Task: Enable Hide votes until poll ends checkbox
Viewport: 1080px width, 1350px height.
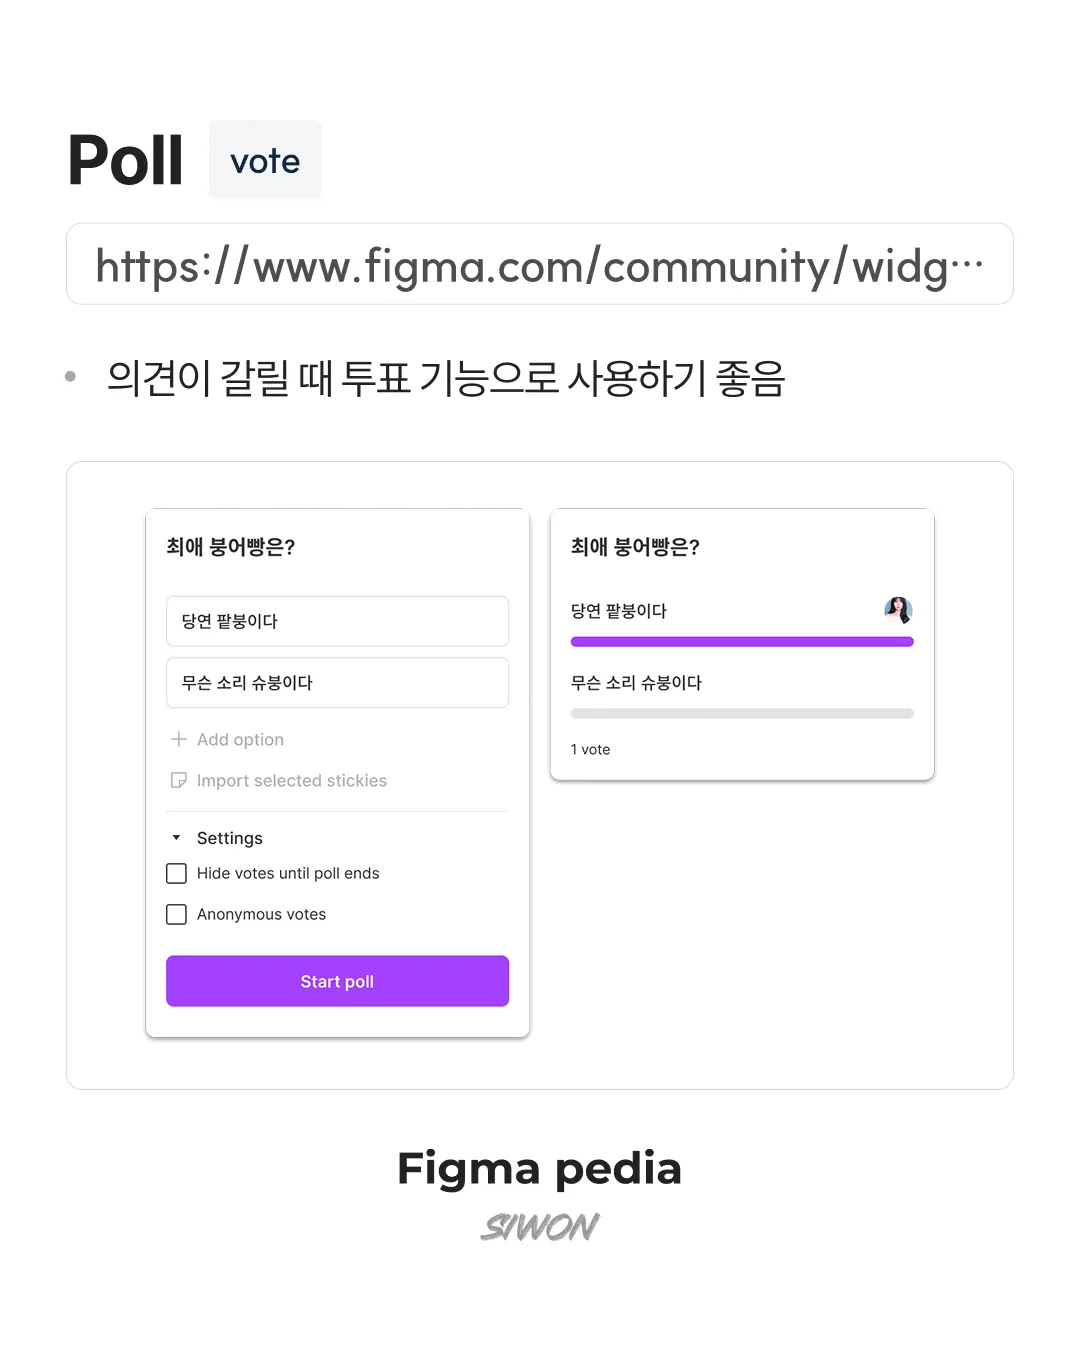Action: (177, 873)
